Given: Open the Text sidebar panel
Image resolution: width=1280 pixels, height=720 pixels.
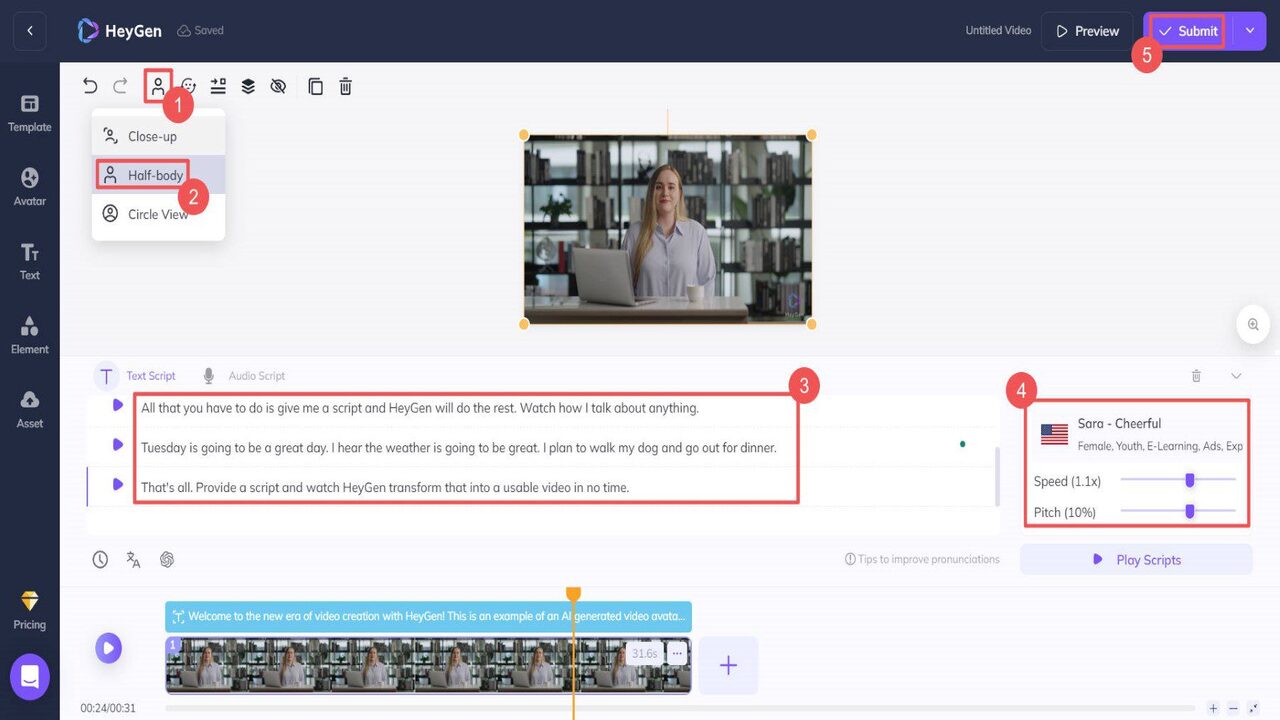Looking at the screenshot, I should (x=30, y=261).
